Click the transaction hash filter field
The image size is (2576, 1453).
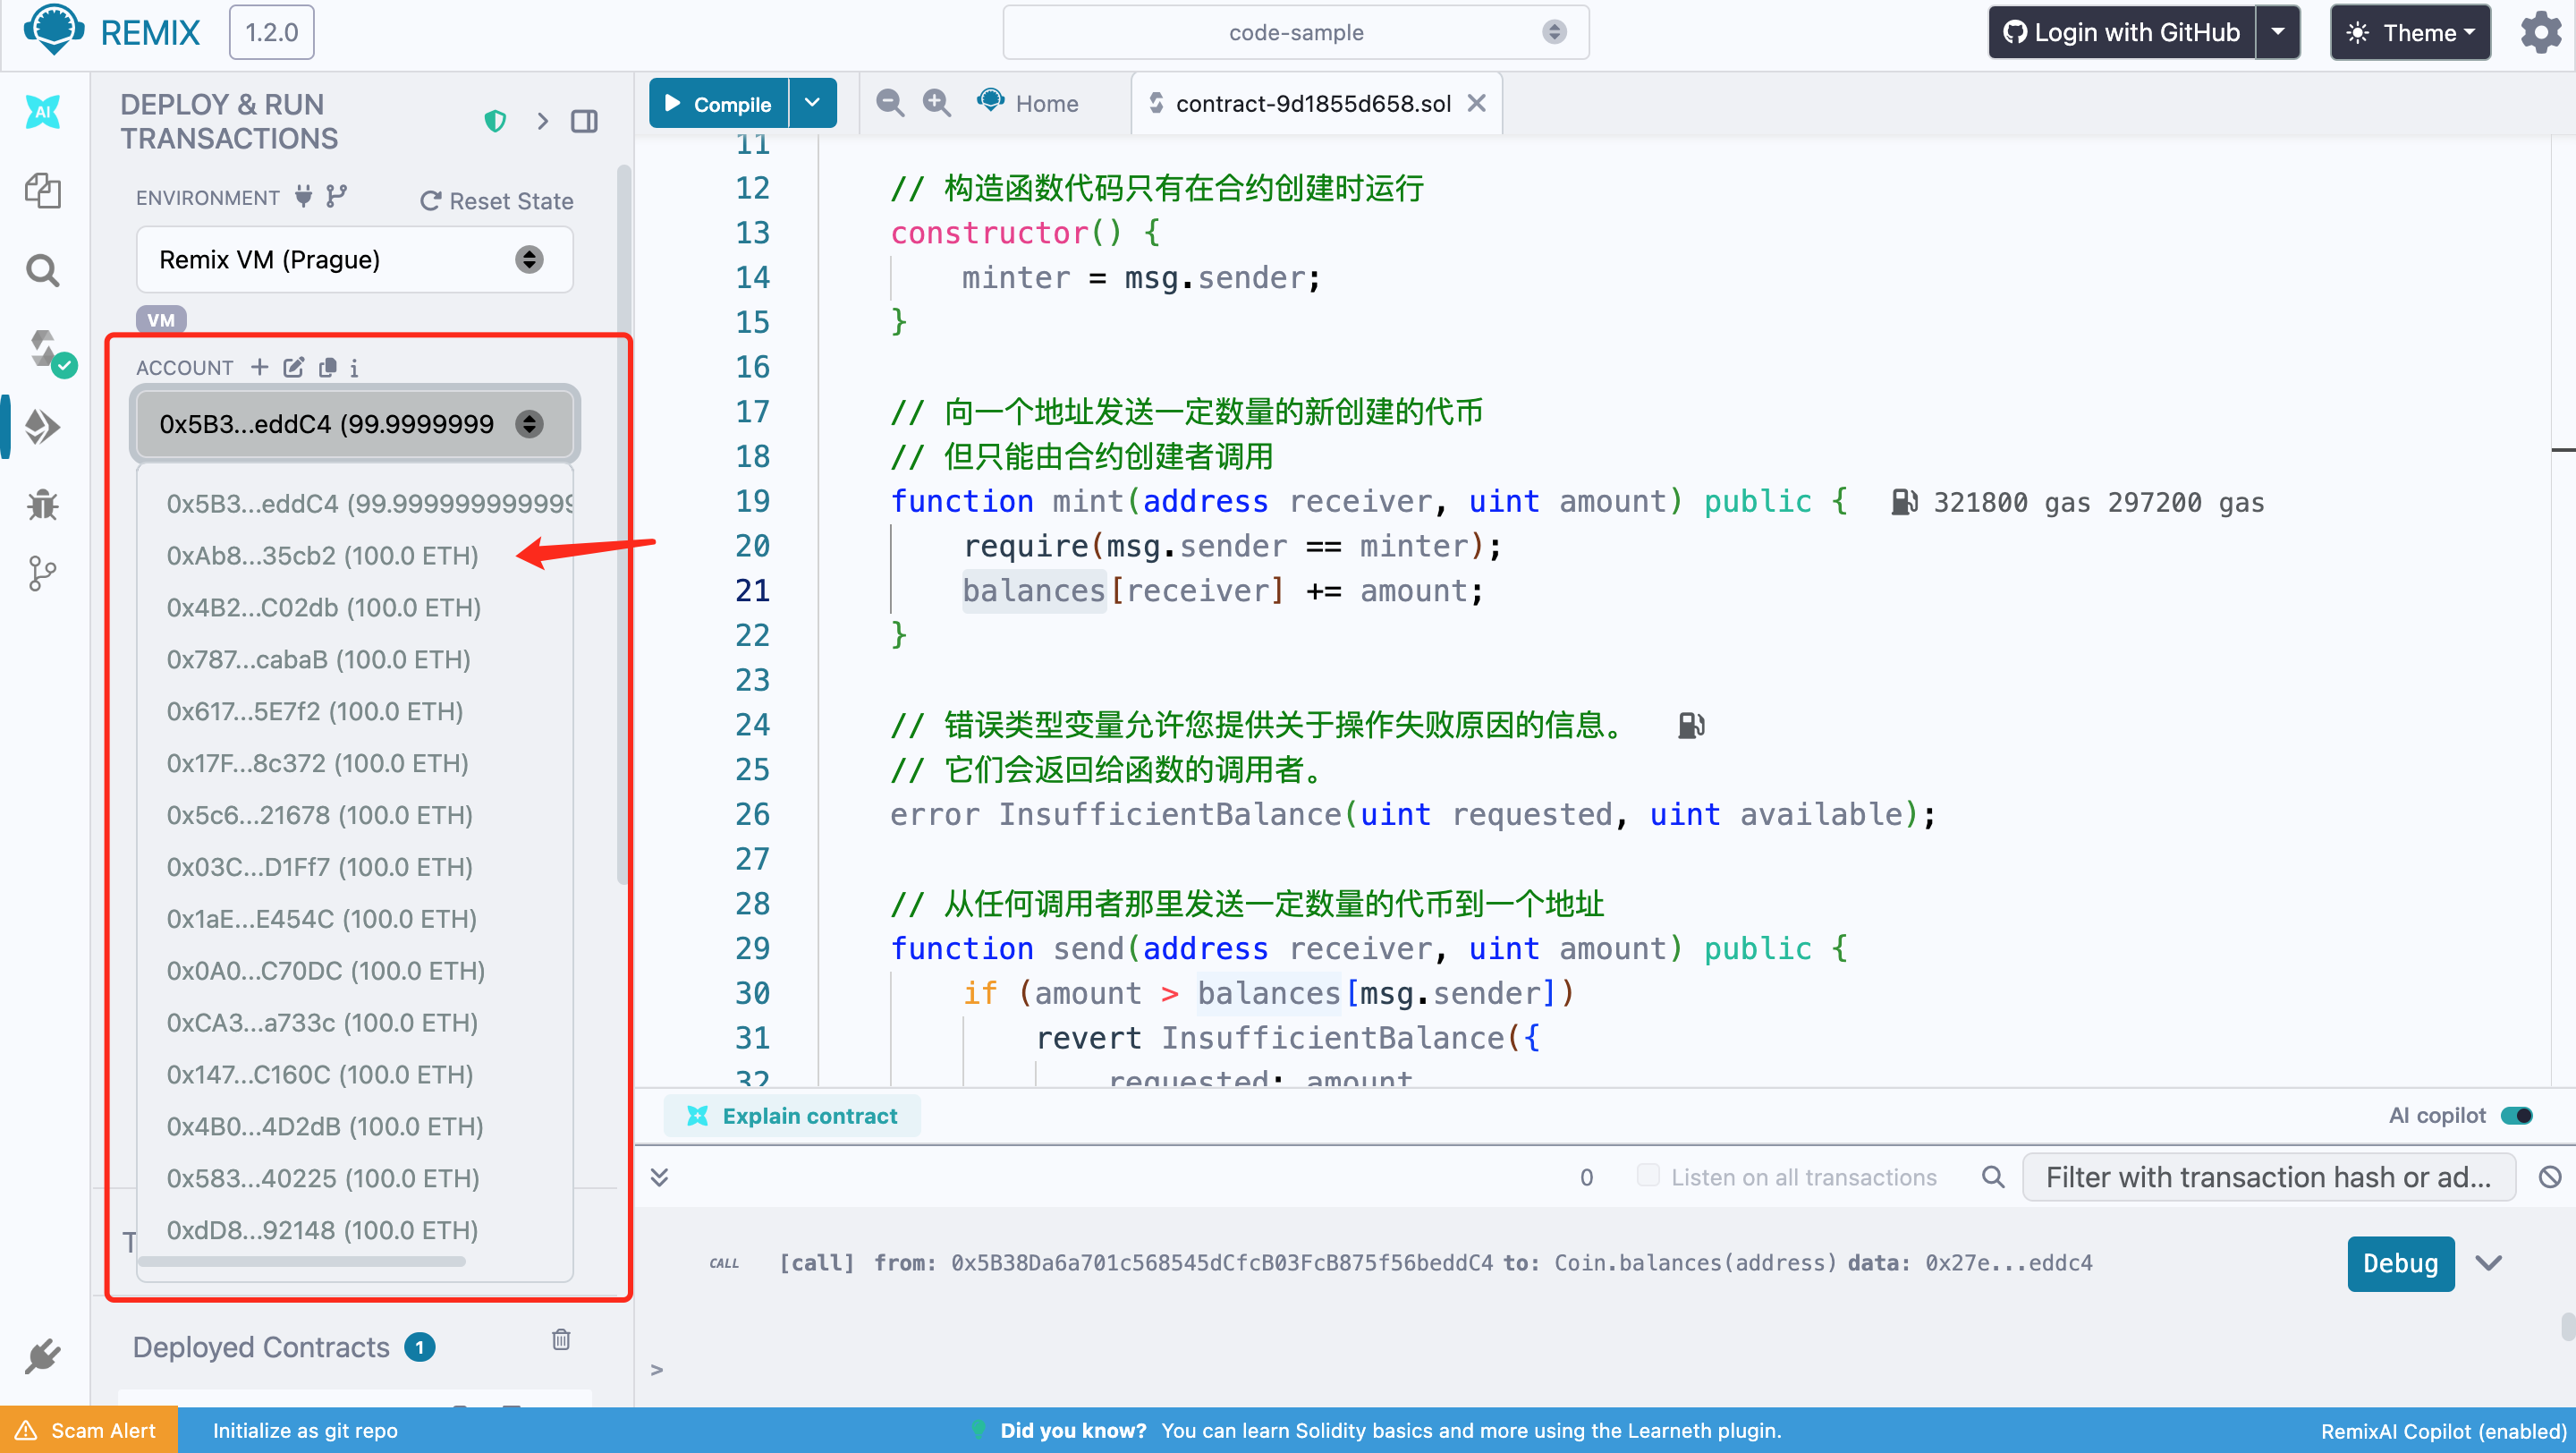(2267, 1177)
